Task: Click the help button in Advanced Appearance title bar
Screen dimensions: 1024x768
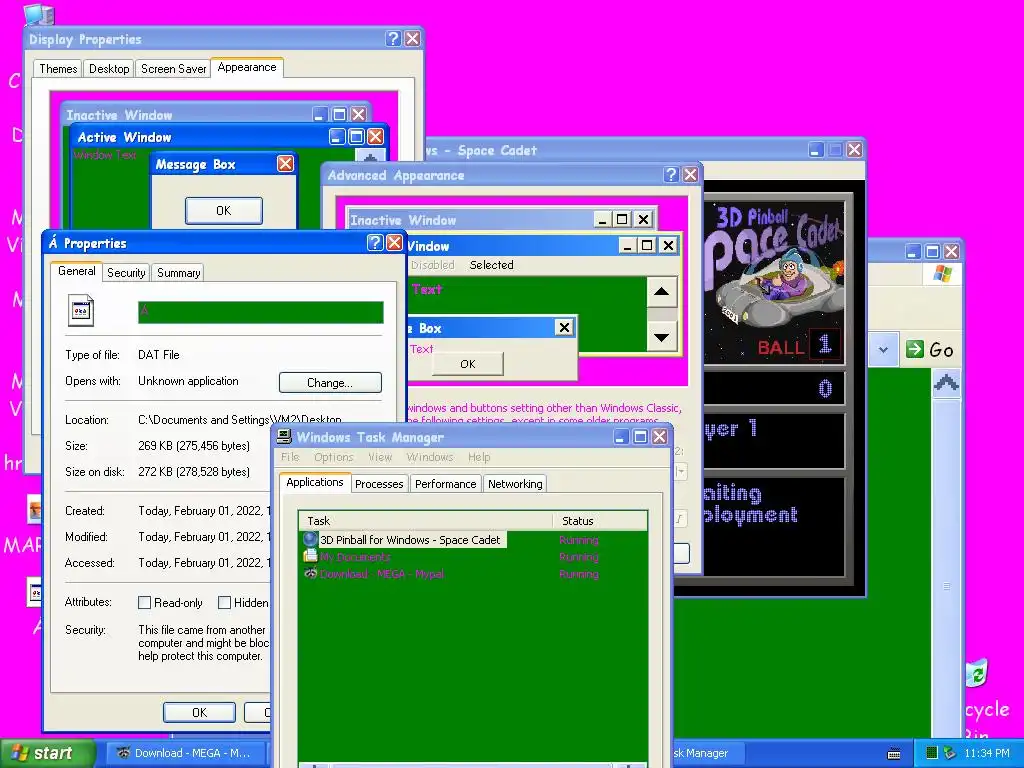Action: (671, 174)
